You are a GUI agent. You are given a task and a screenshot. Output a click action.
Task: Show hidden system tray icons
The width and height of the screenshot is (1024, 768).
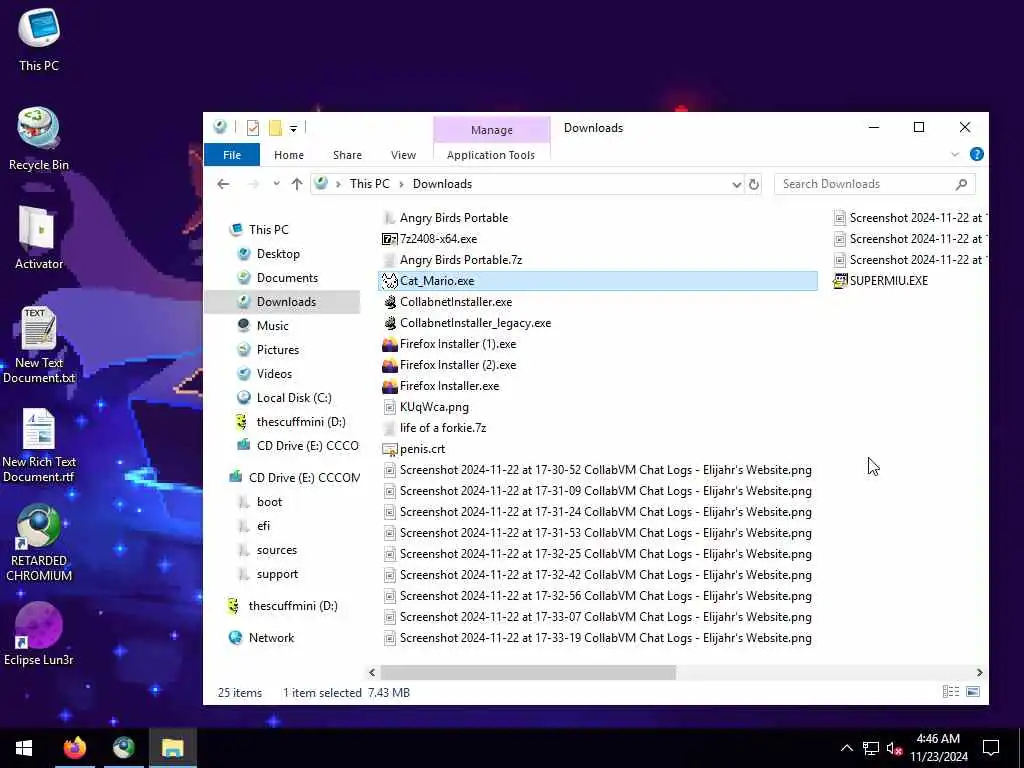[x=846, y=748]
